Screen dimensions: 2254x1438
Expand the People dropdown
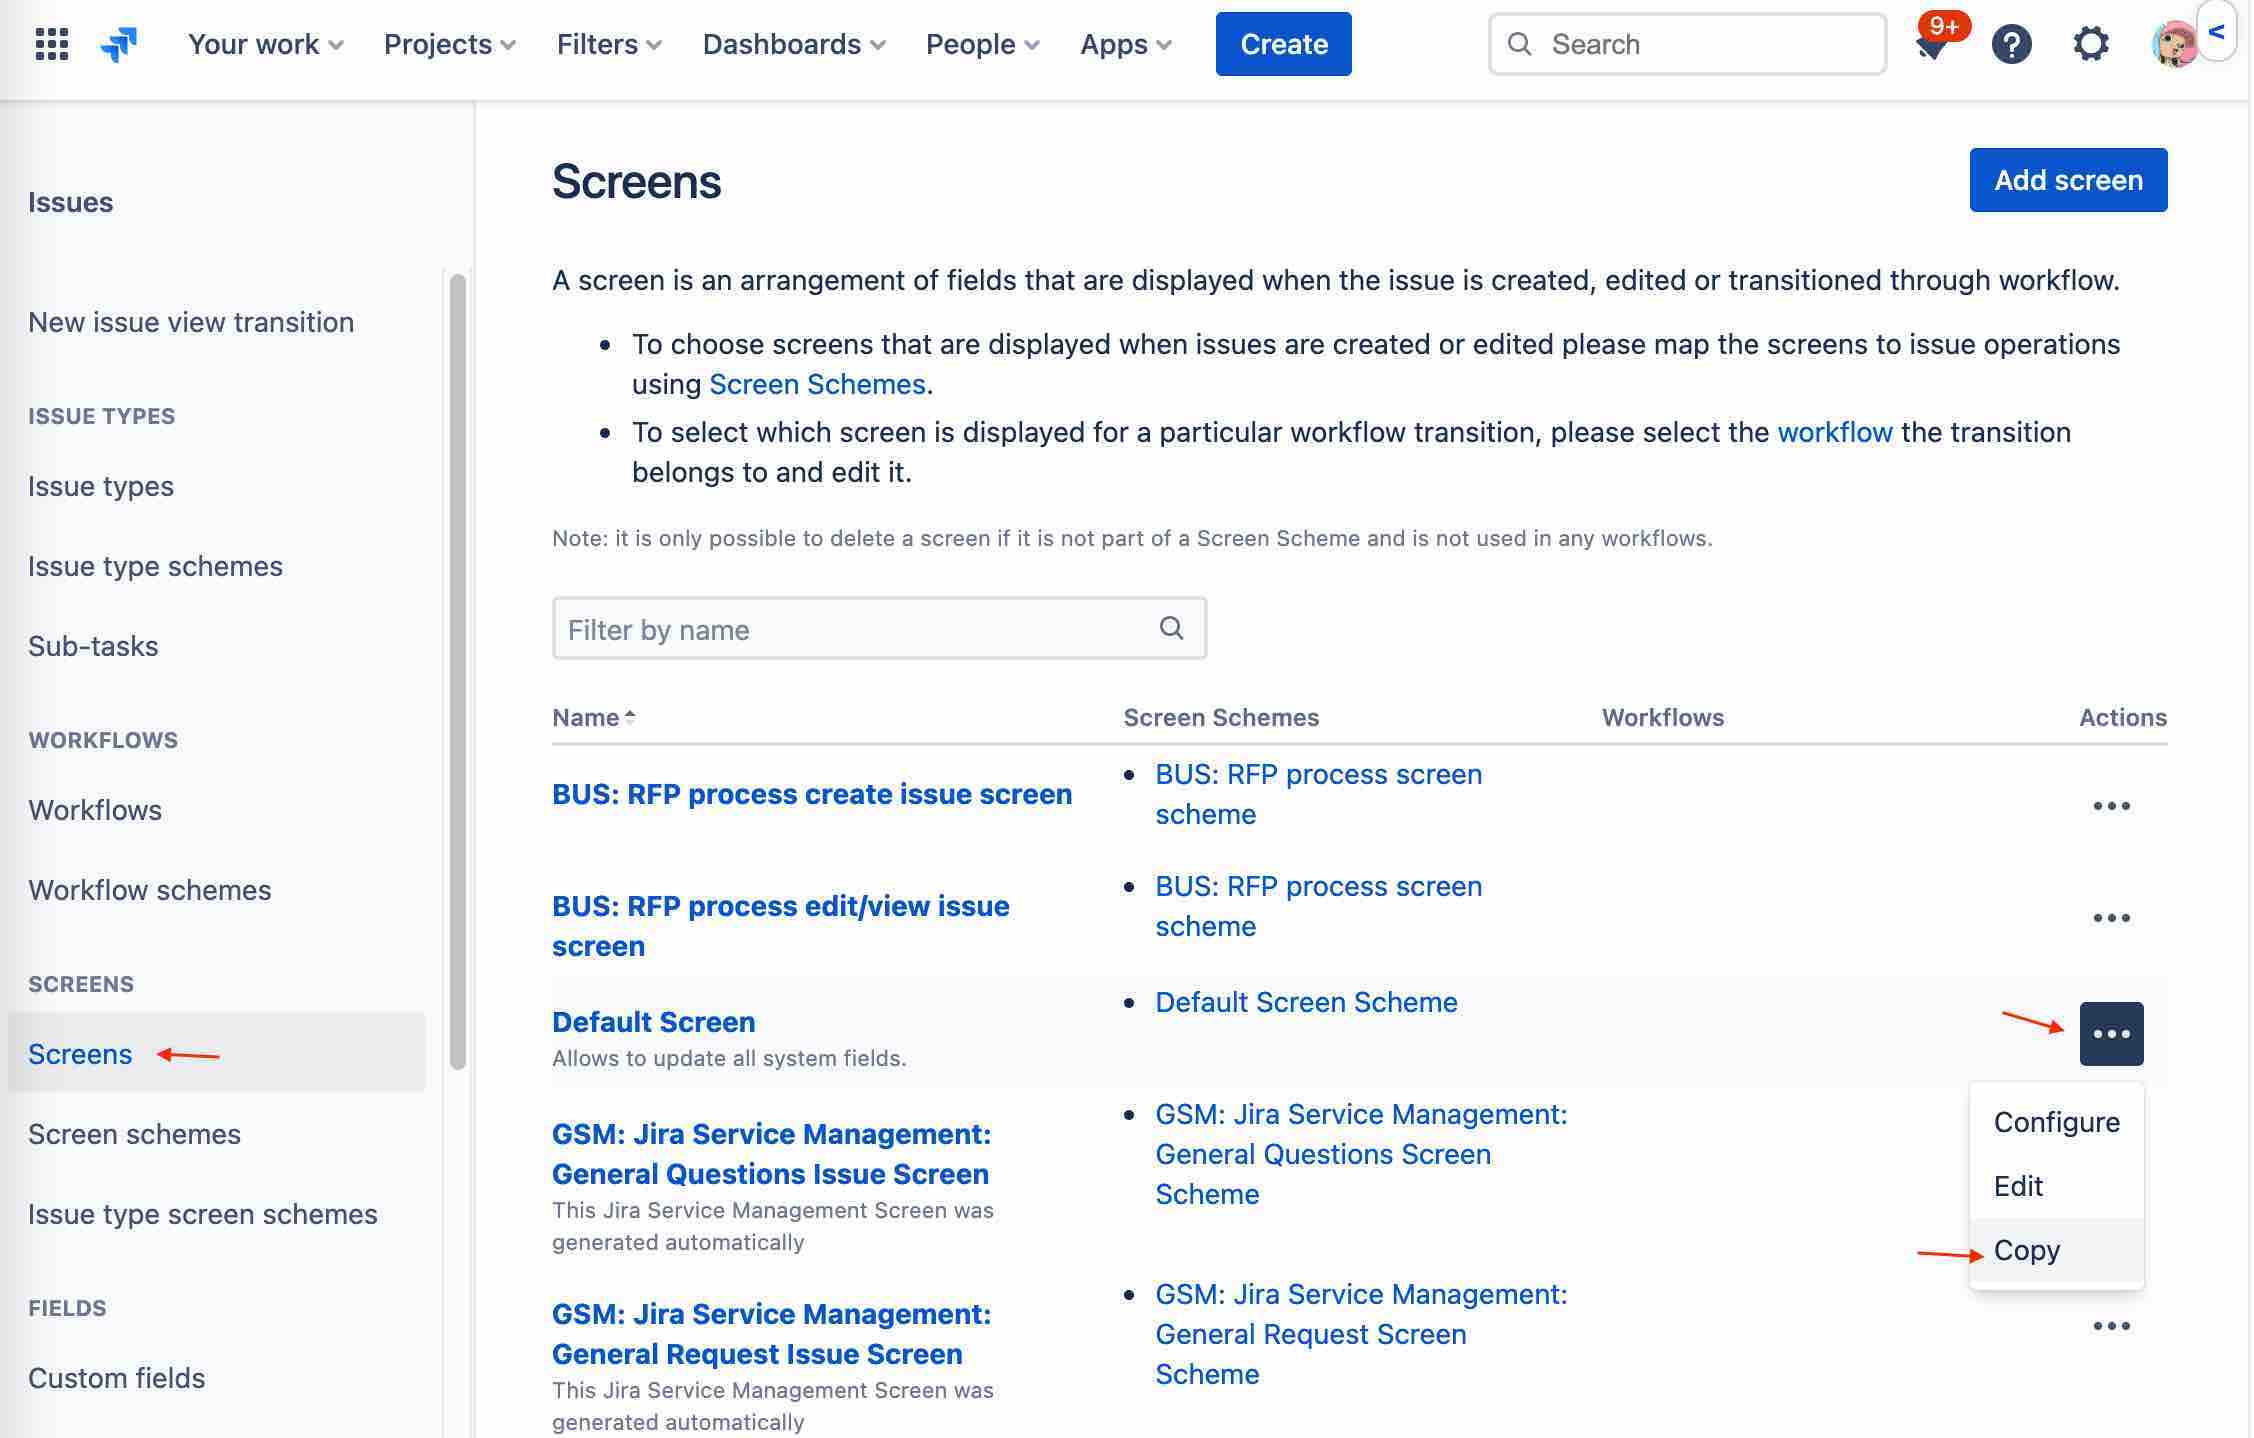pos(981,44)
